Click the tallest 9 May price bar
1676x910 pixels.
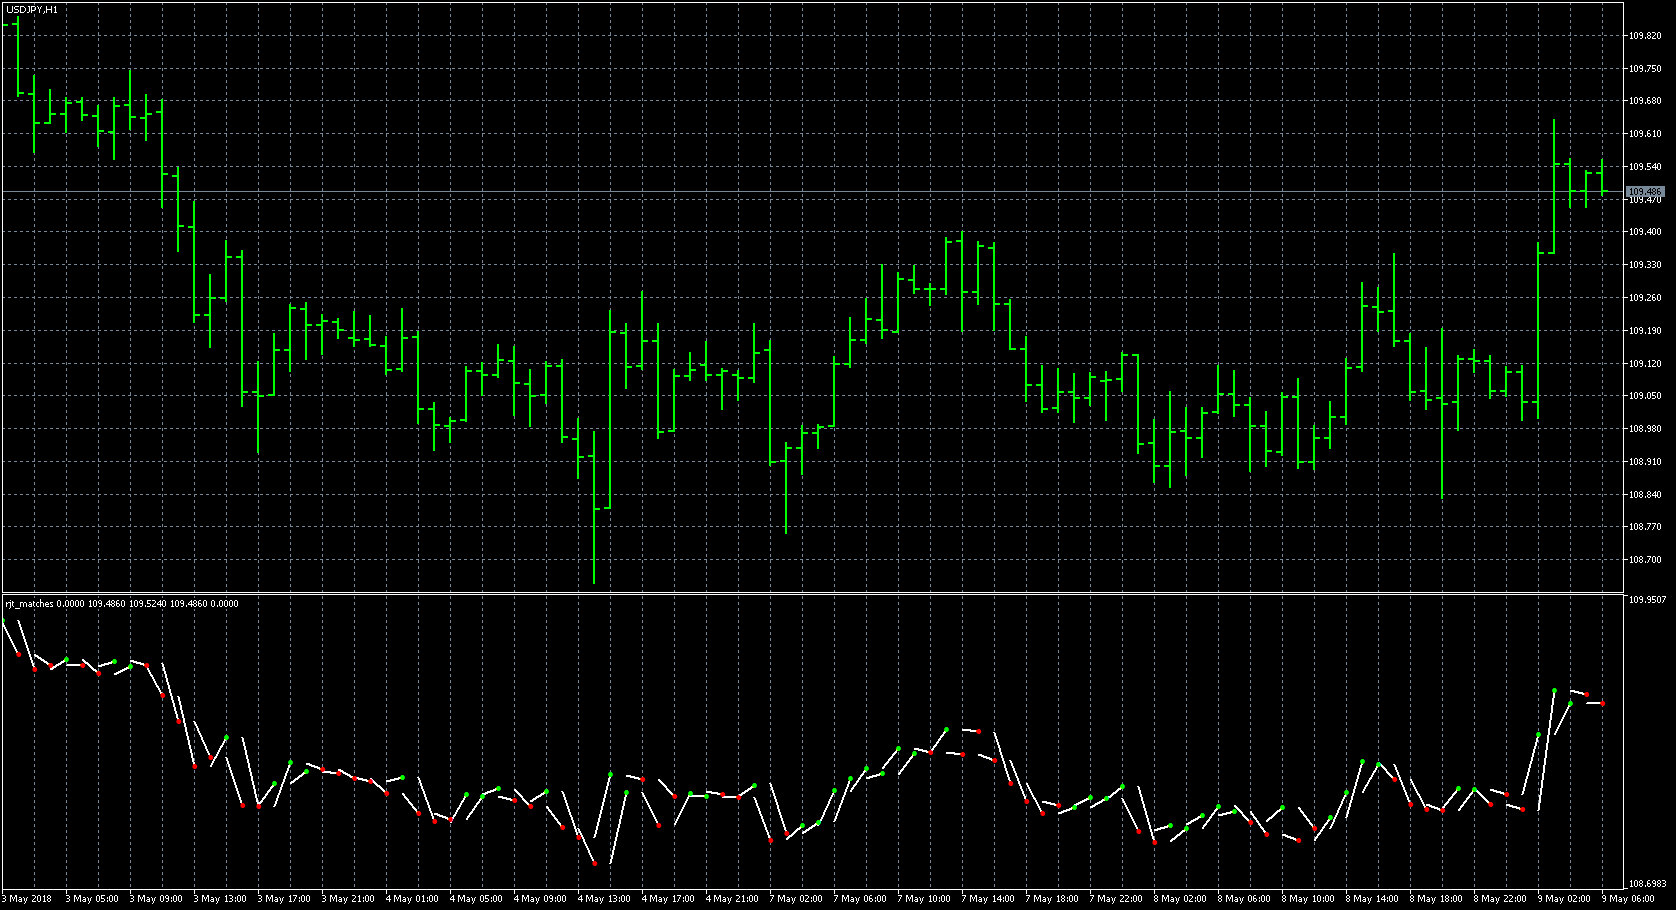(x=1554, y=185)
